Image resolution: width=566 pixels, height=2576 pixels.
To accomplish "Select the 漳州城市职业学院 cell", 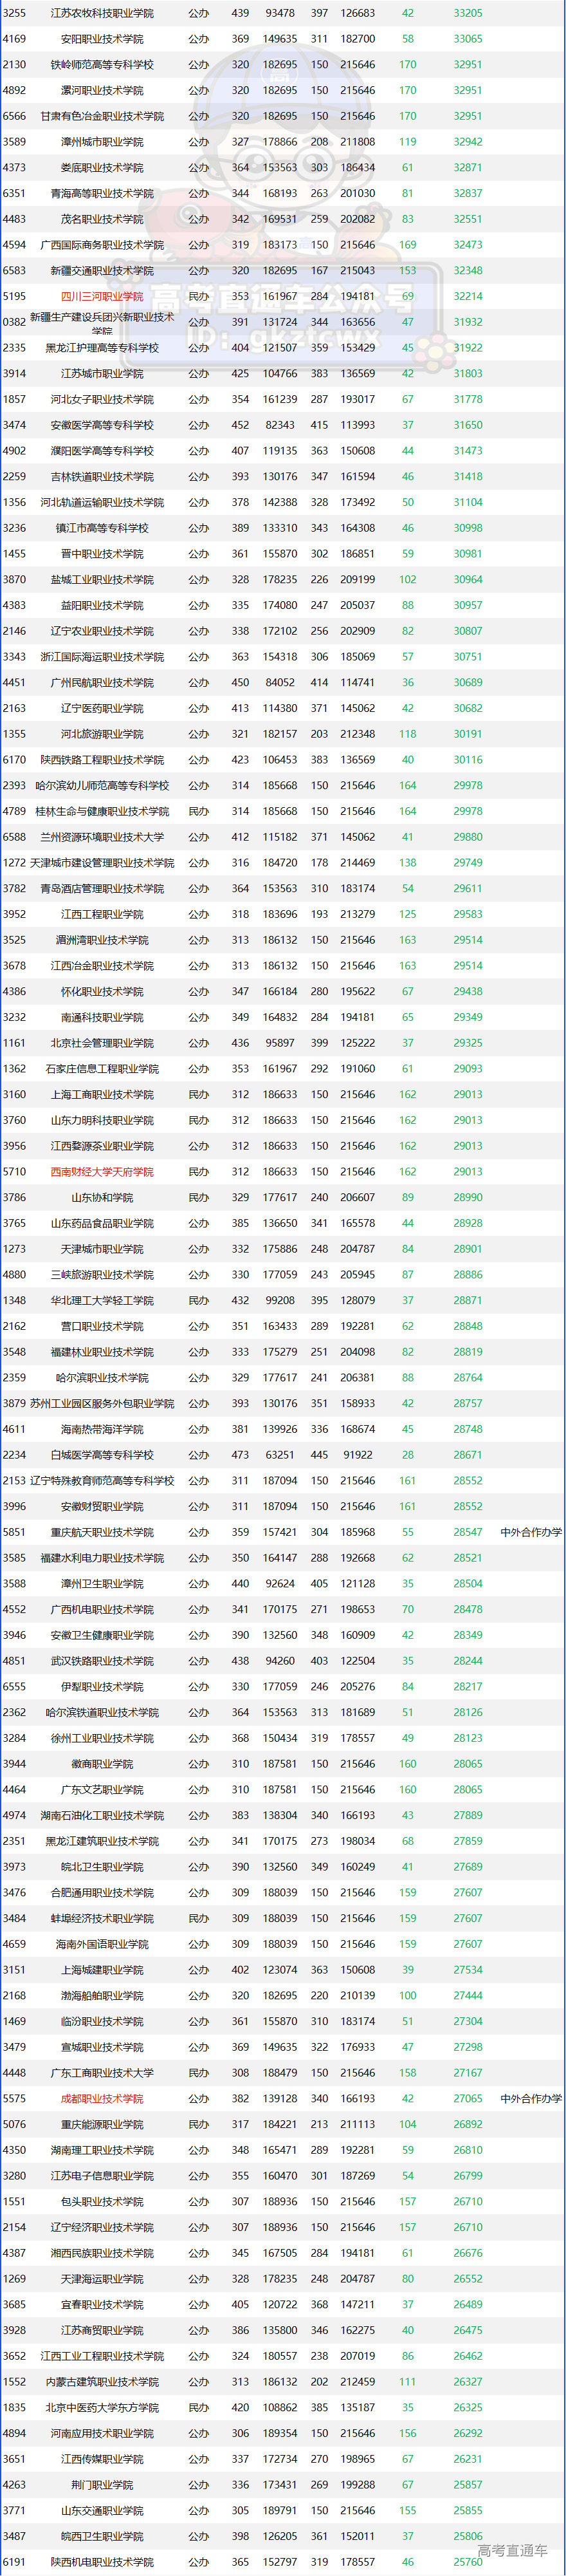I will click(x=102, y=142).
